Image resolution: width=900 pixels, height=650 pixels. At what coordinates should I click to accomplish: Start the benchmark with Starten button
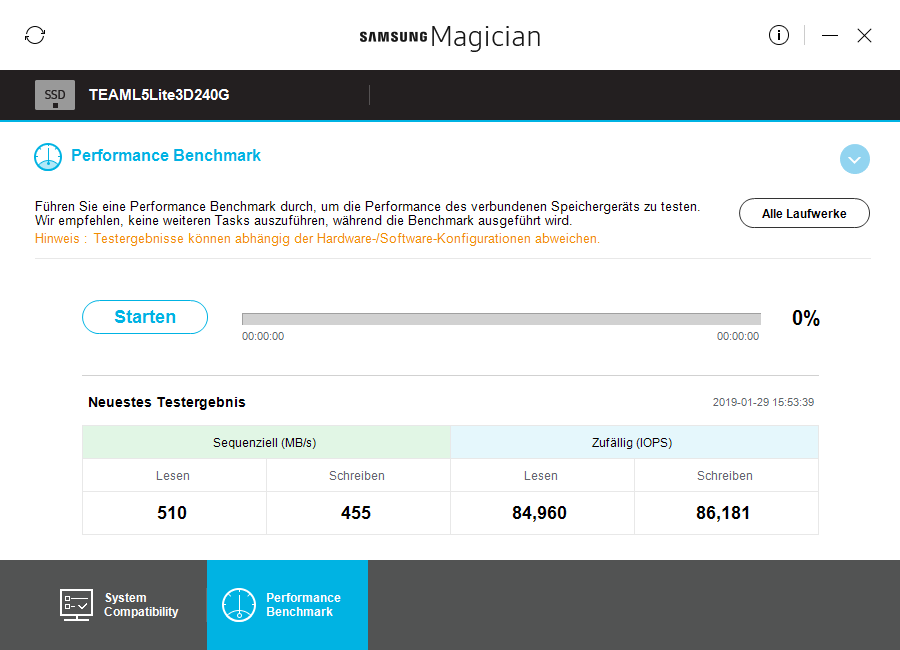(145, 317)
